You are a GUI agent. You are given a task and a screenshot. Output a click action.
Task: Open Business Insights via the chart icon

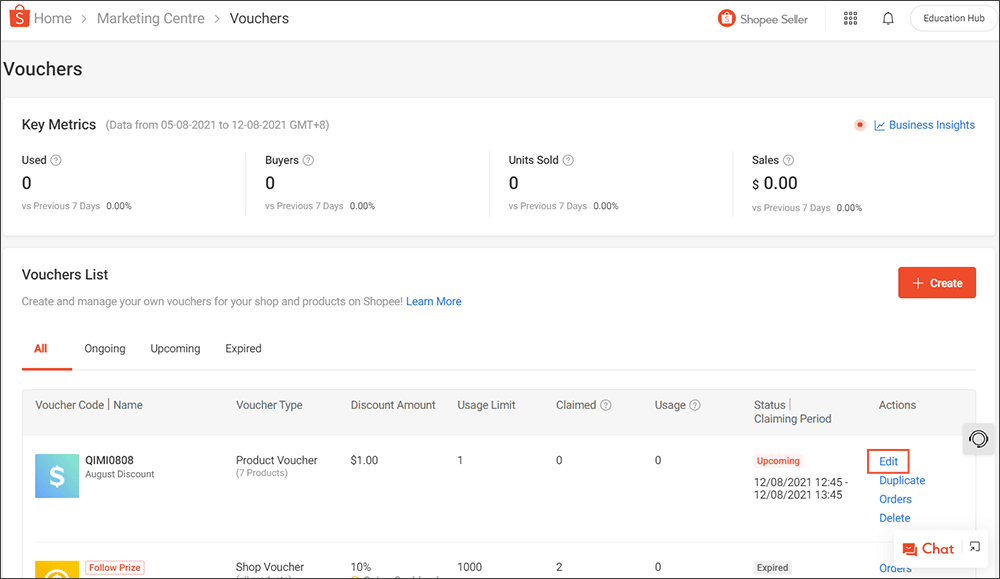coord(879,124)
